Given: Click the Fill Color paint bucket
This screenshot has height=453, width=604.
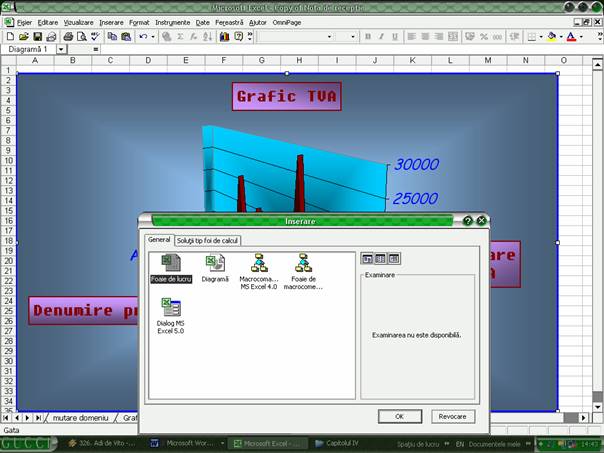Looking at the screenshot, I should pos(552,37).
